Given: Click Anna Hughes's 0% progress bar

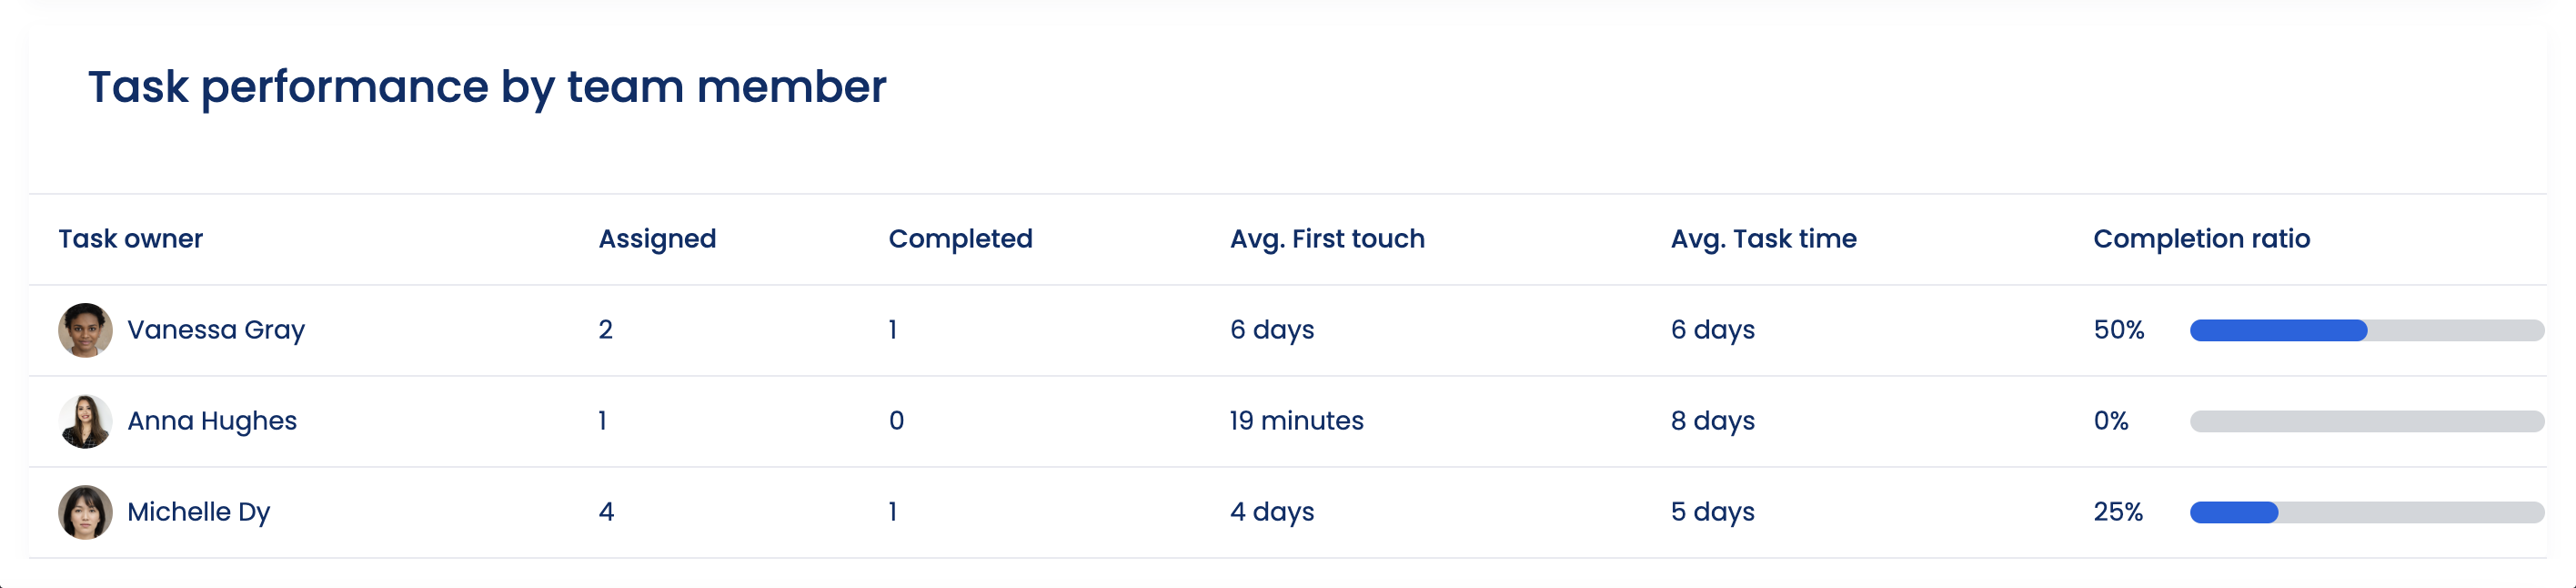Looking at the screenshot, I should [2366, 421].
